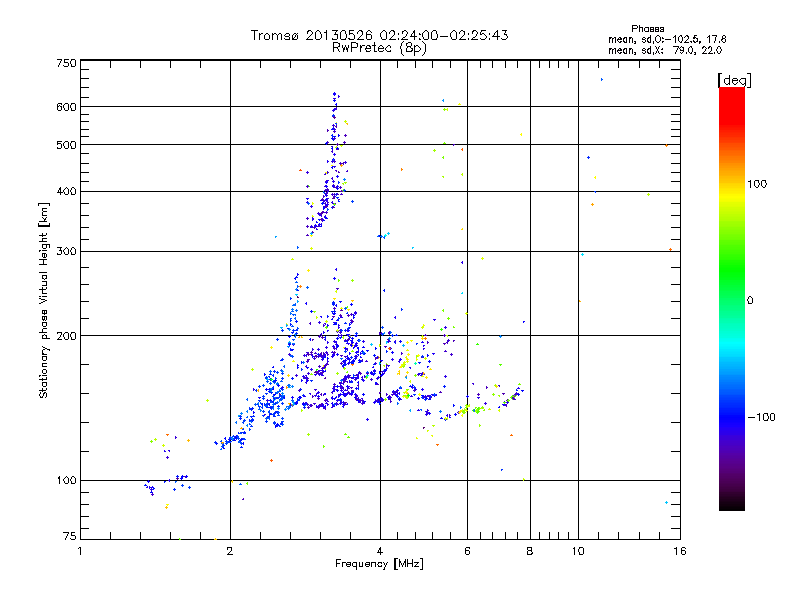Click the y-axis tick label '600'
Screen dimensions: 800x600
point(66,107)
